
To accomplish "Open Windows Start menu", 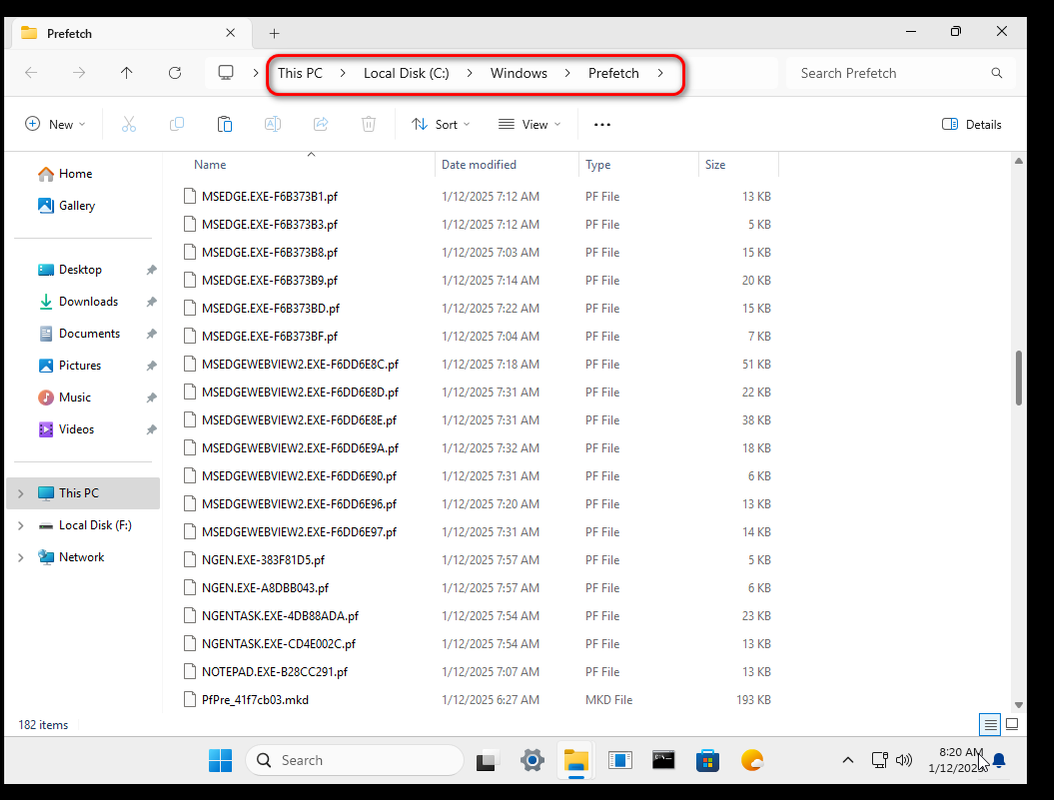I will (x=220, y=760).
